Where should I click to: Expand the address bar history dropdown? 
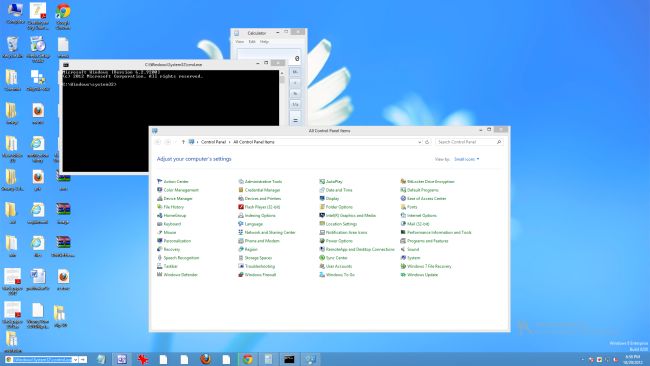point(420,142)
